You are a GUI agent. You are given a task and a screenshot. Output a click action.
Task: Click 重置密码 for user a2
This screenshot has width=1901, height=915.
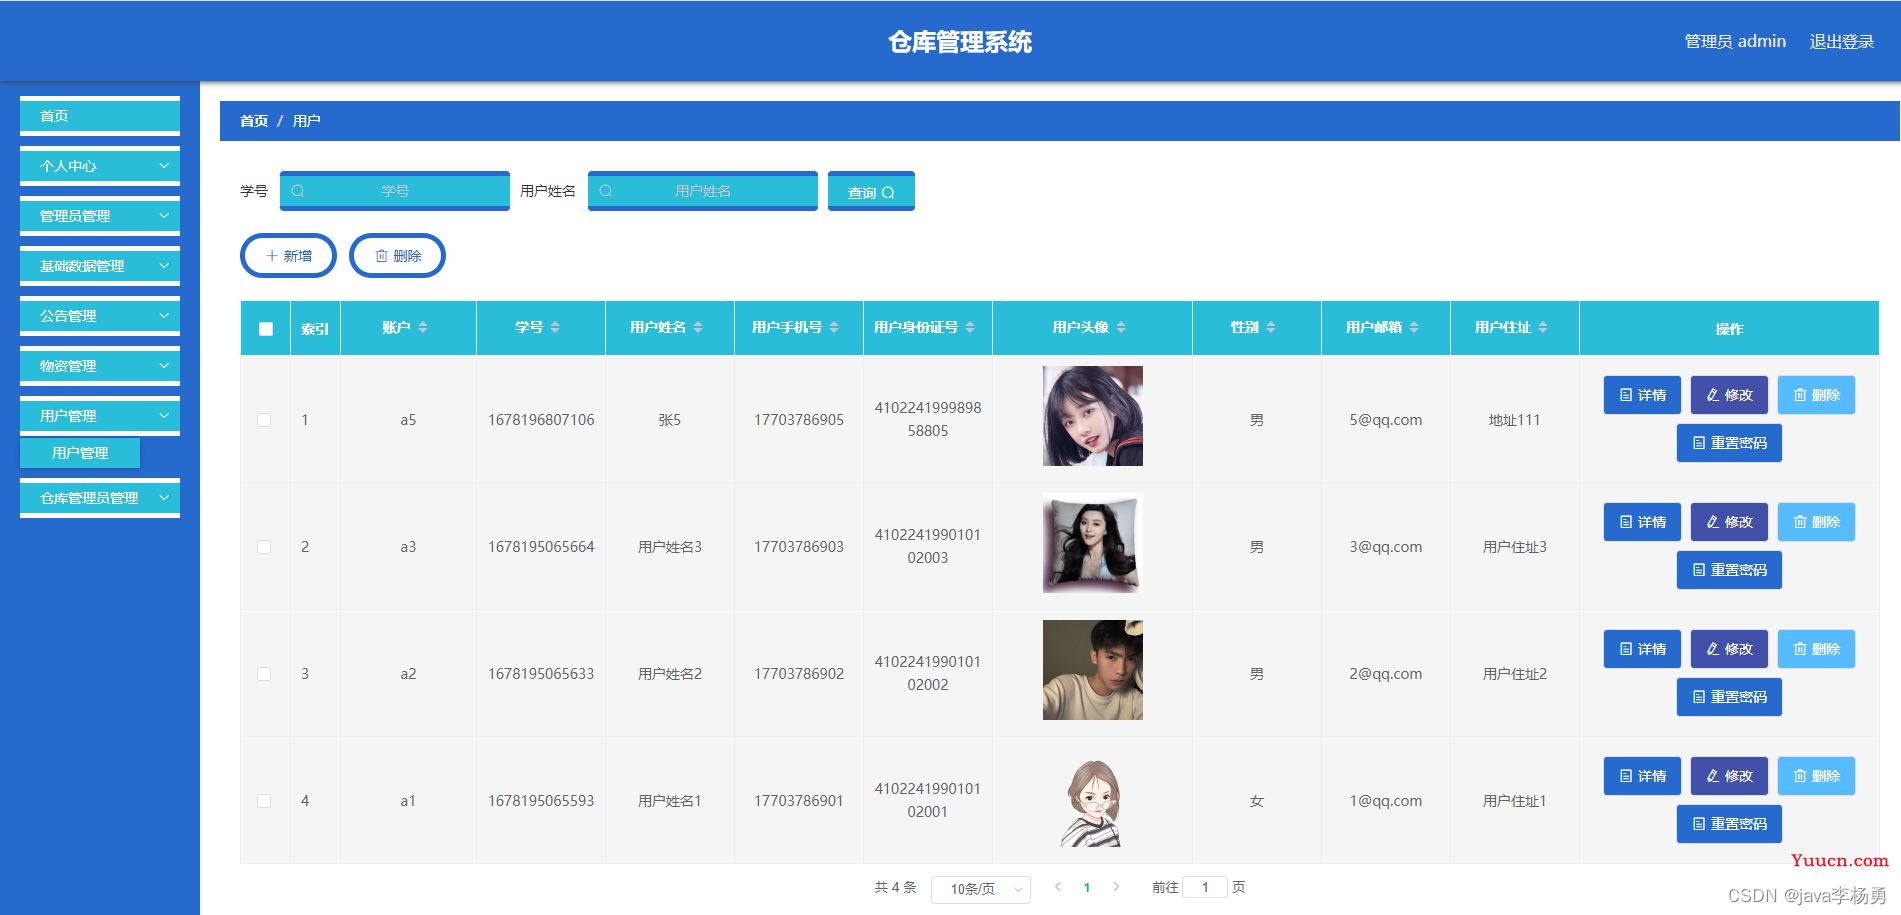pyautogui.click(x=1729, y=697)
